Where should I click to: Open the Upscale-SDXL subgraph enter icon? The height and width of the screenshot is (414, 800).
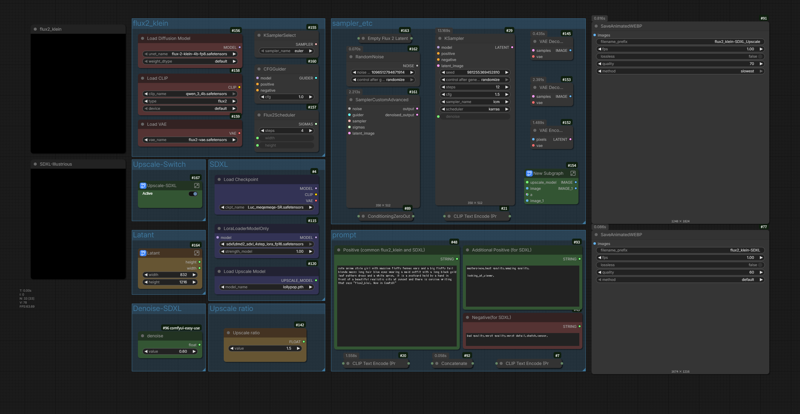(x=197, y=185)
